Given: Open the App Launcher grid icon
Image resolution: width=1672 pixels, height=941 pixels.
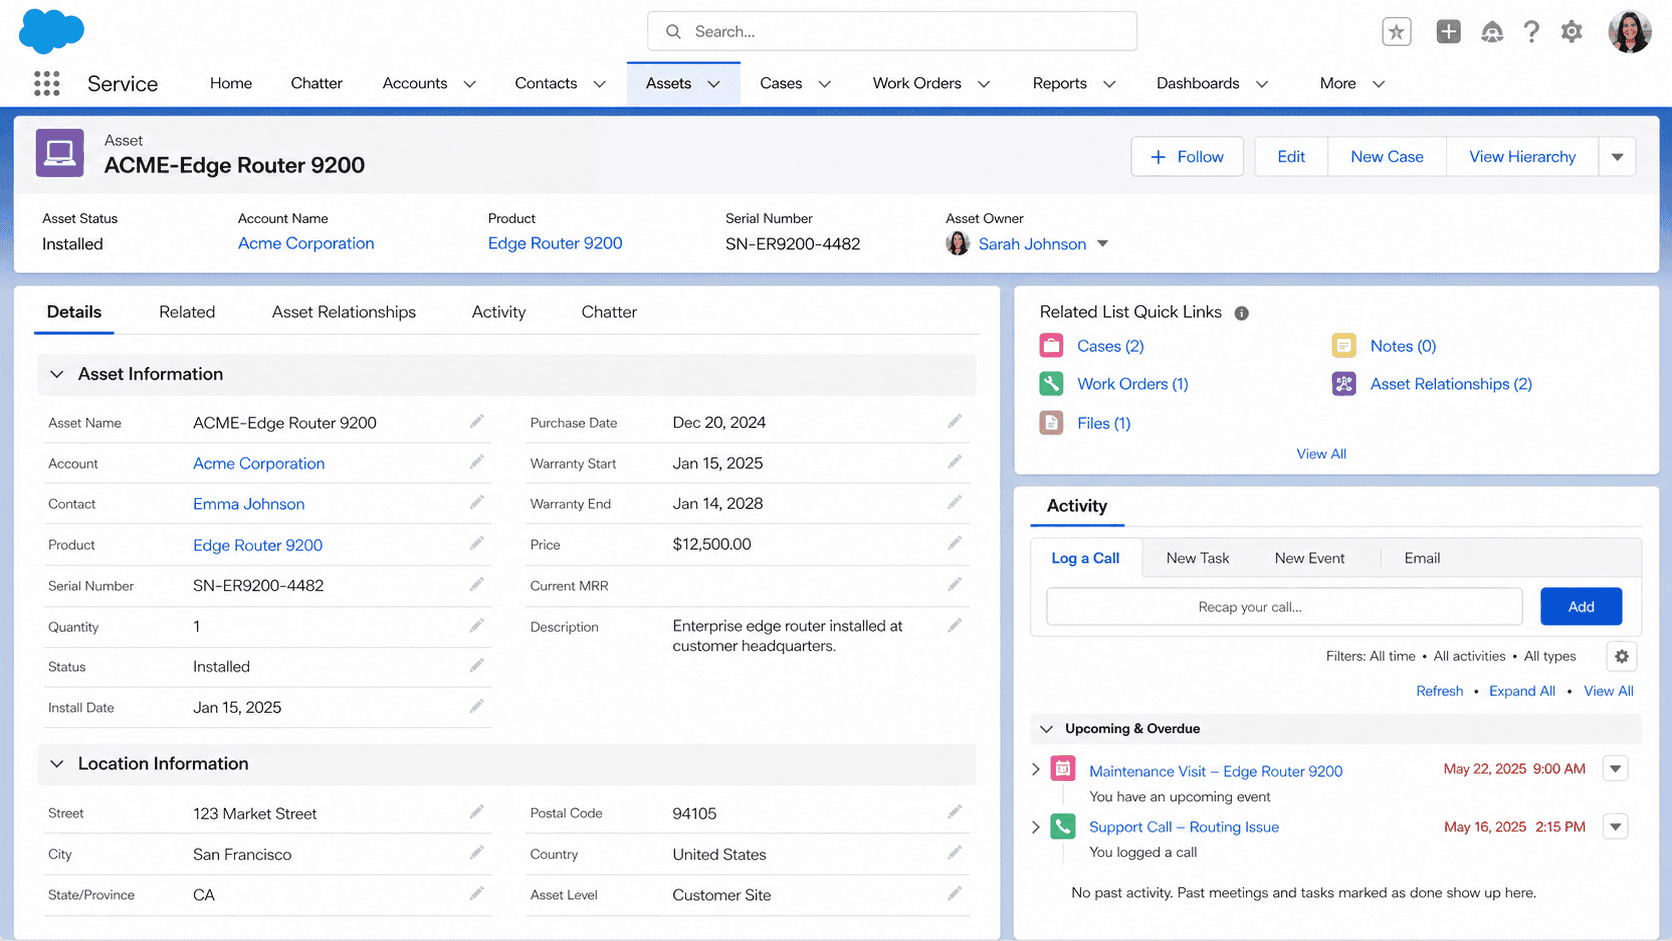Looking at the screenshot, I should click(47, 83).
